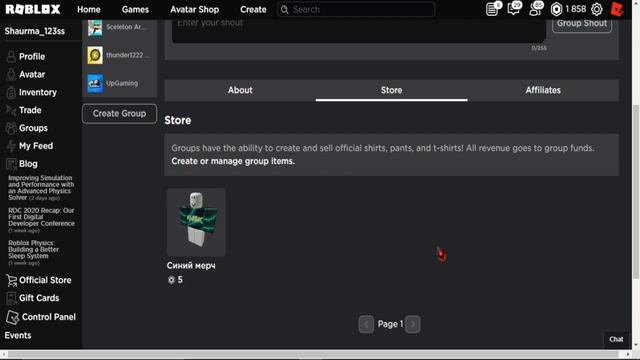The image size is (640, 360).
Task: Follow the Create or manage group items link
Action: (233, 161)
